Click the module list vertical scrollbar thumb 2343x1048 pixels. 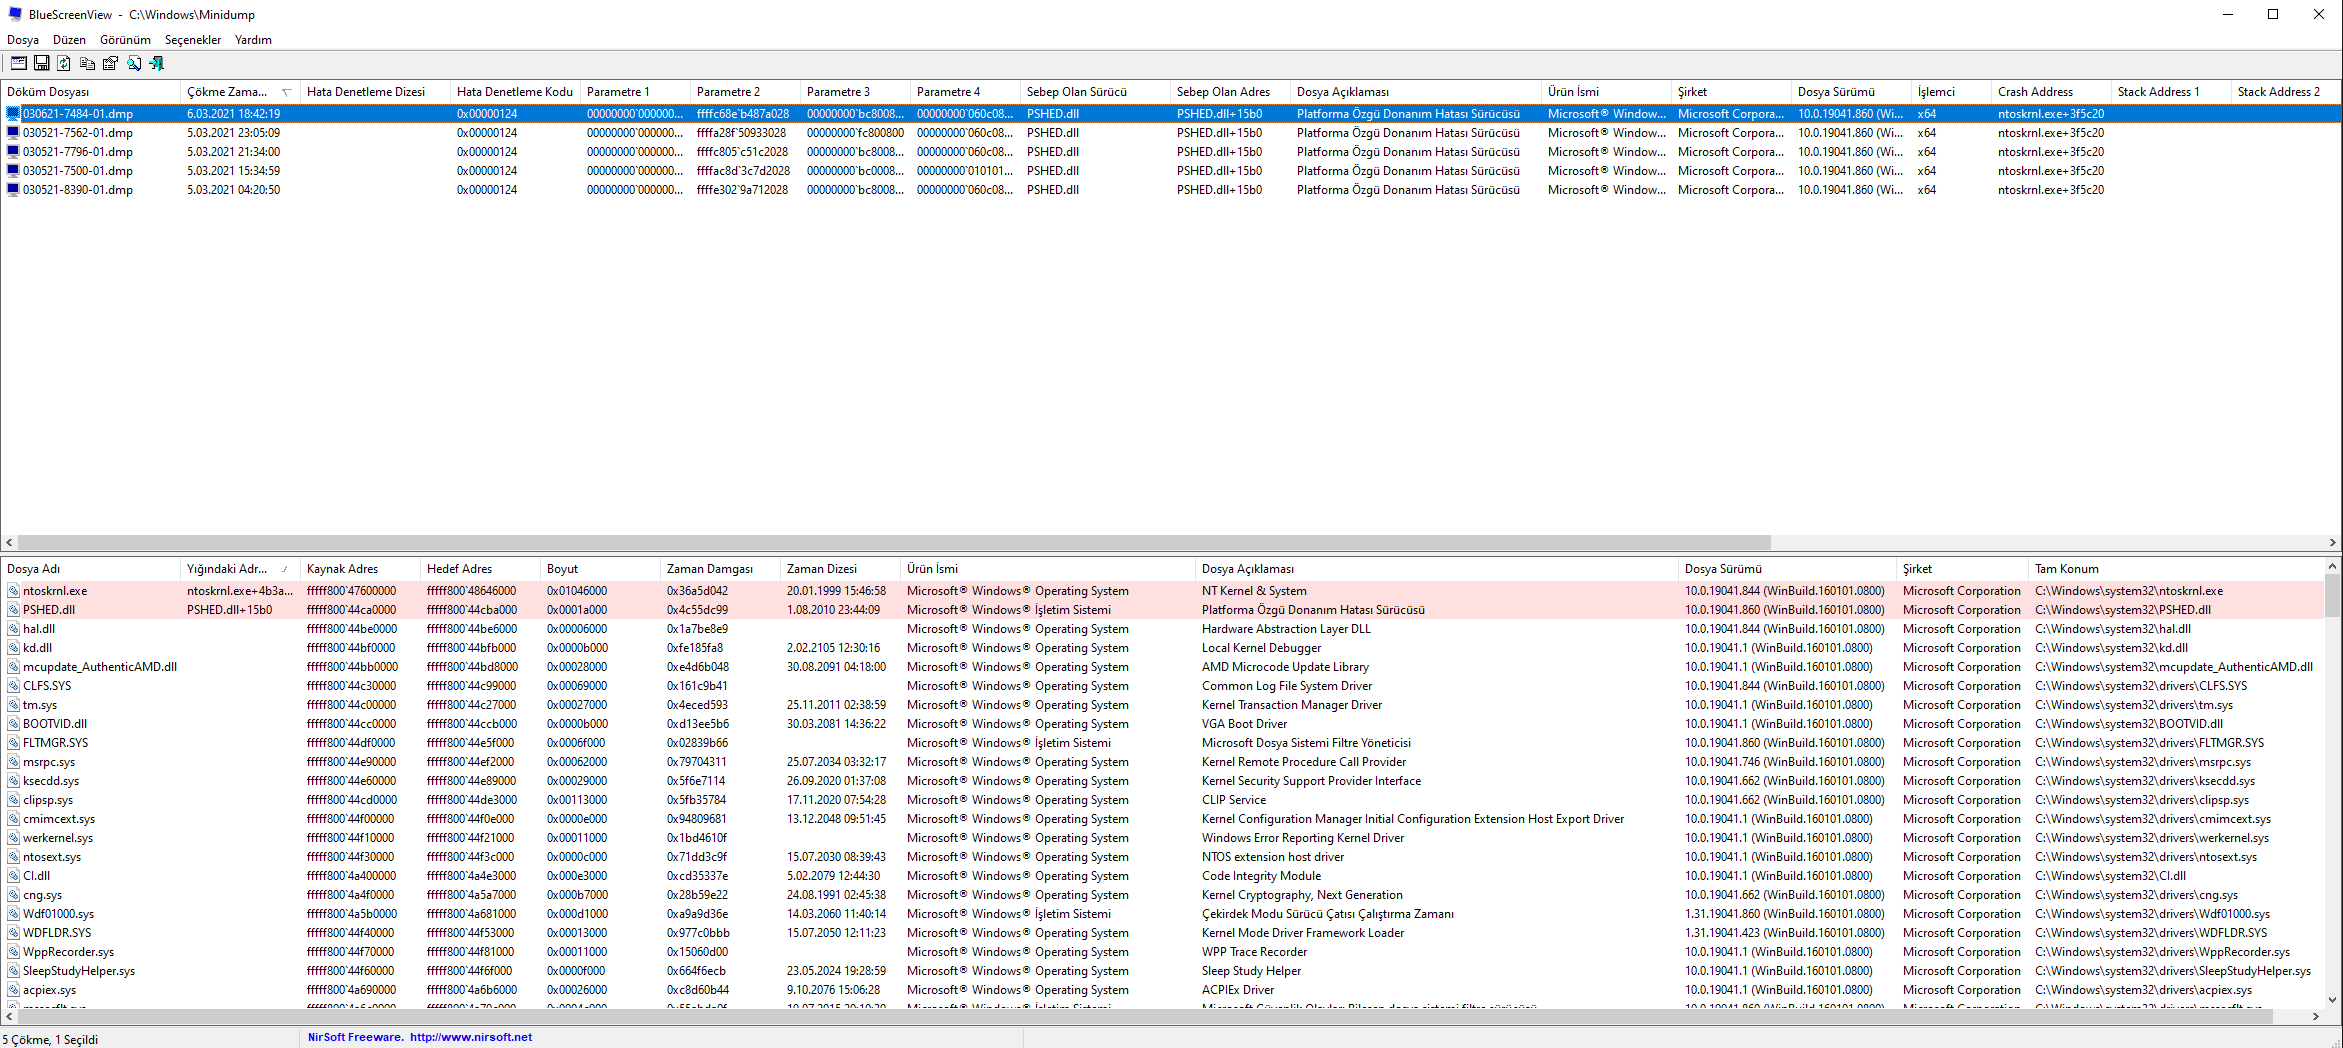(2333, 594)
